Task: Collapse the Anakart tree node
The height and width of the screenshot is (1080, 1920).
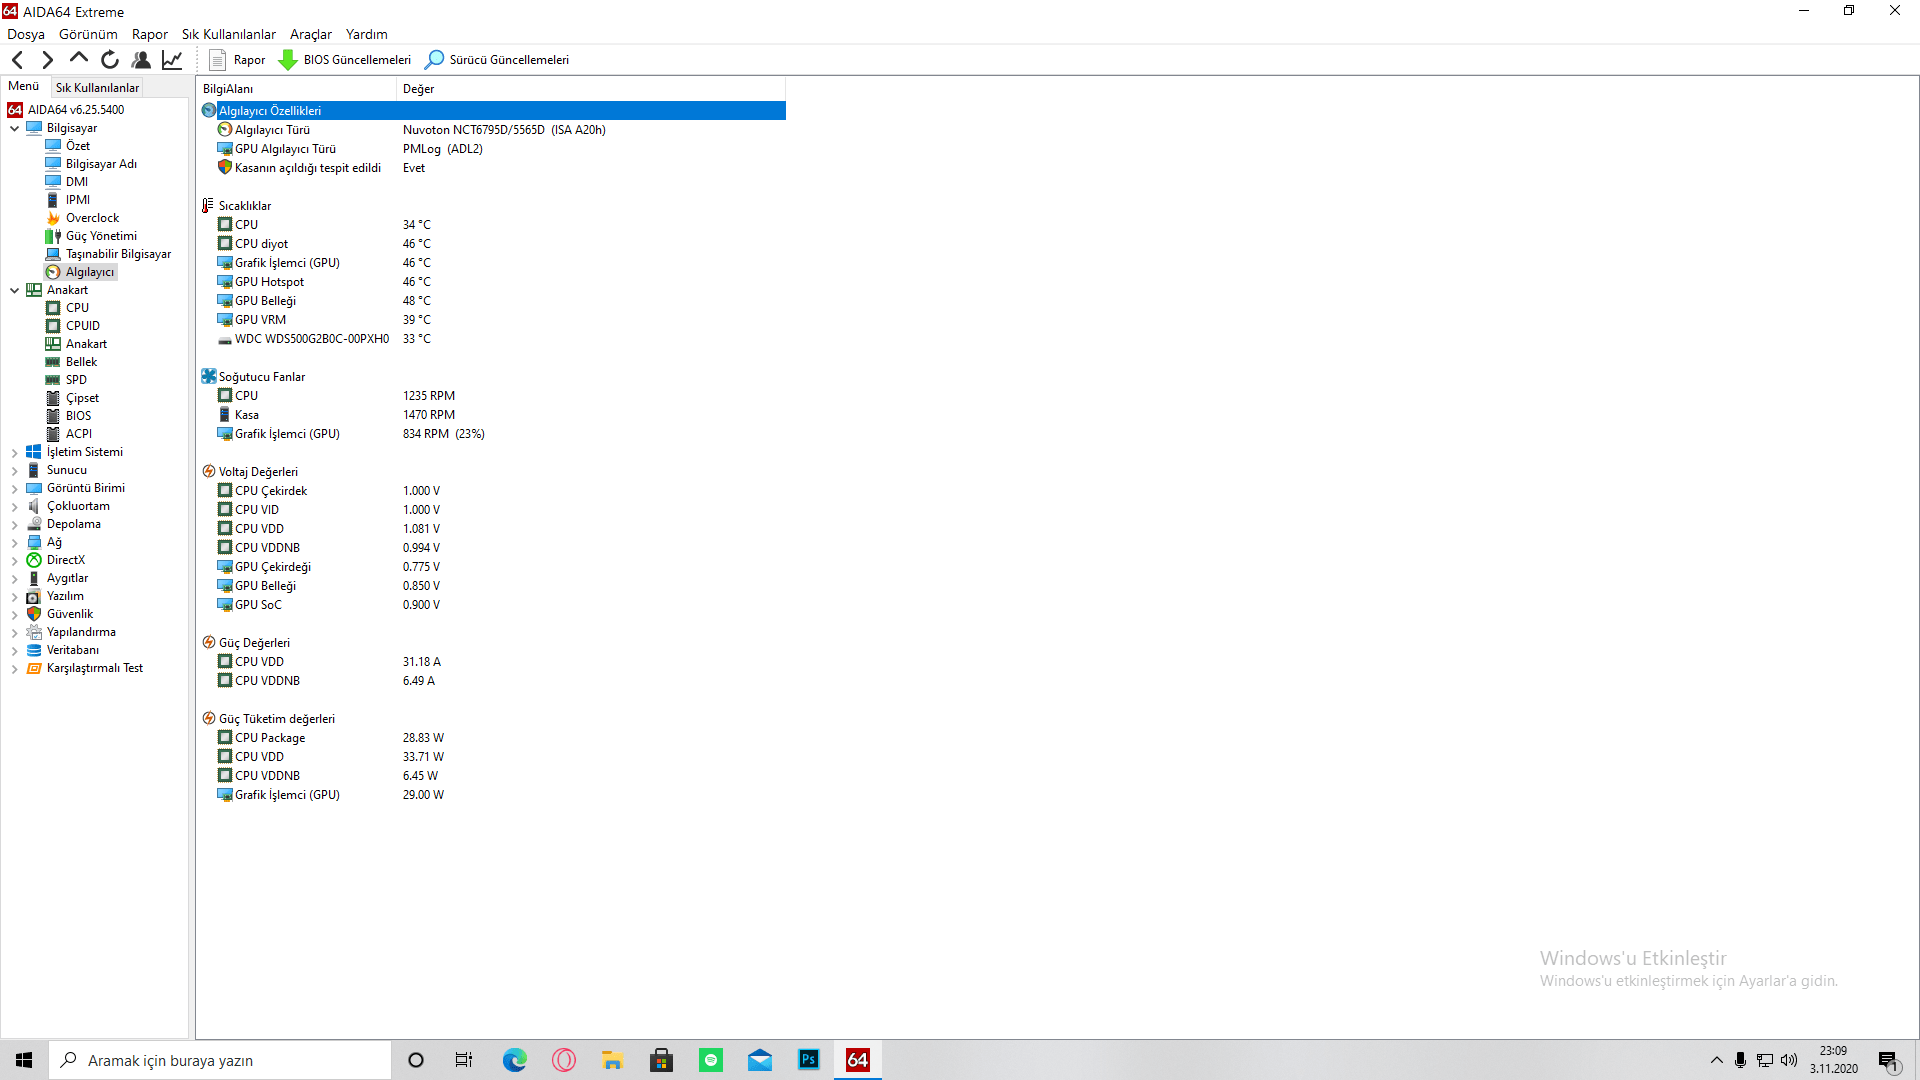Action: (x=15, y=290)
